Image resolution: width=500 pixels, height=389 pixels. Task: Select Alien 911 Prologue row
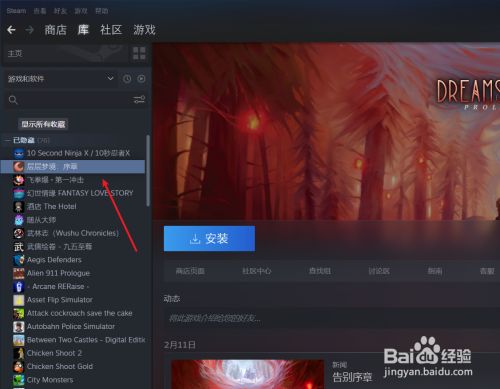[x=73, y=273]
